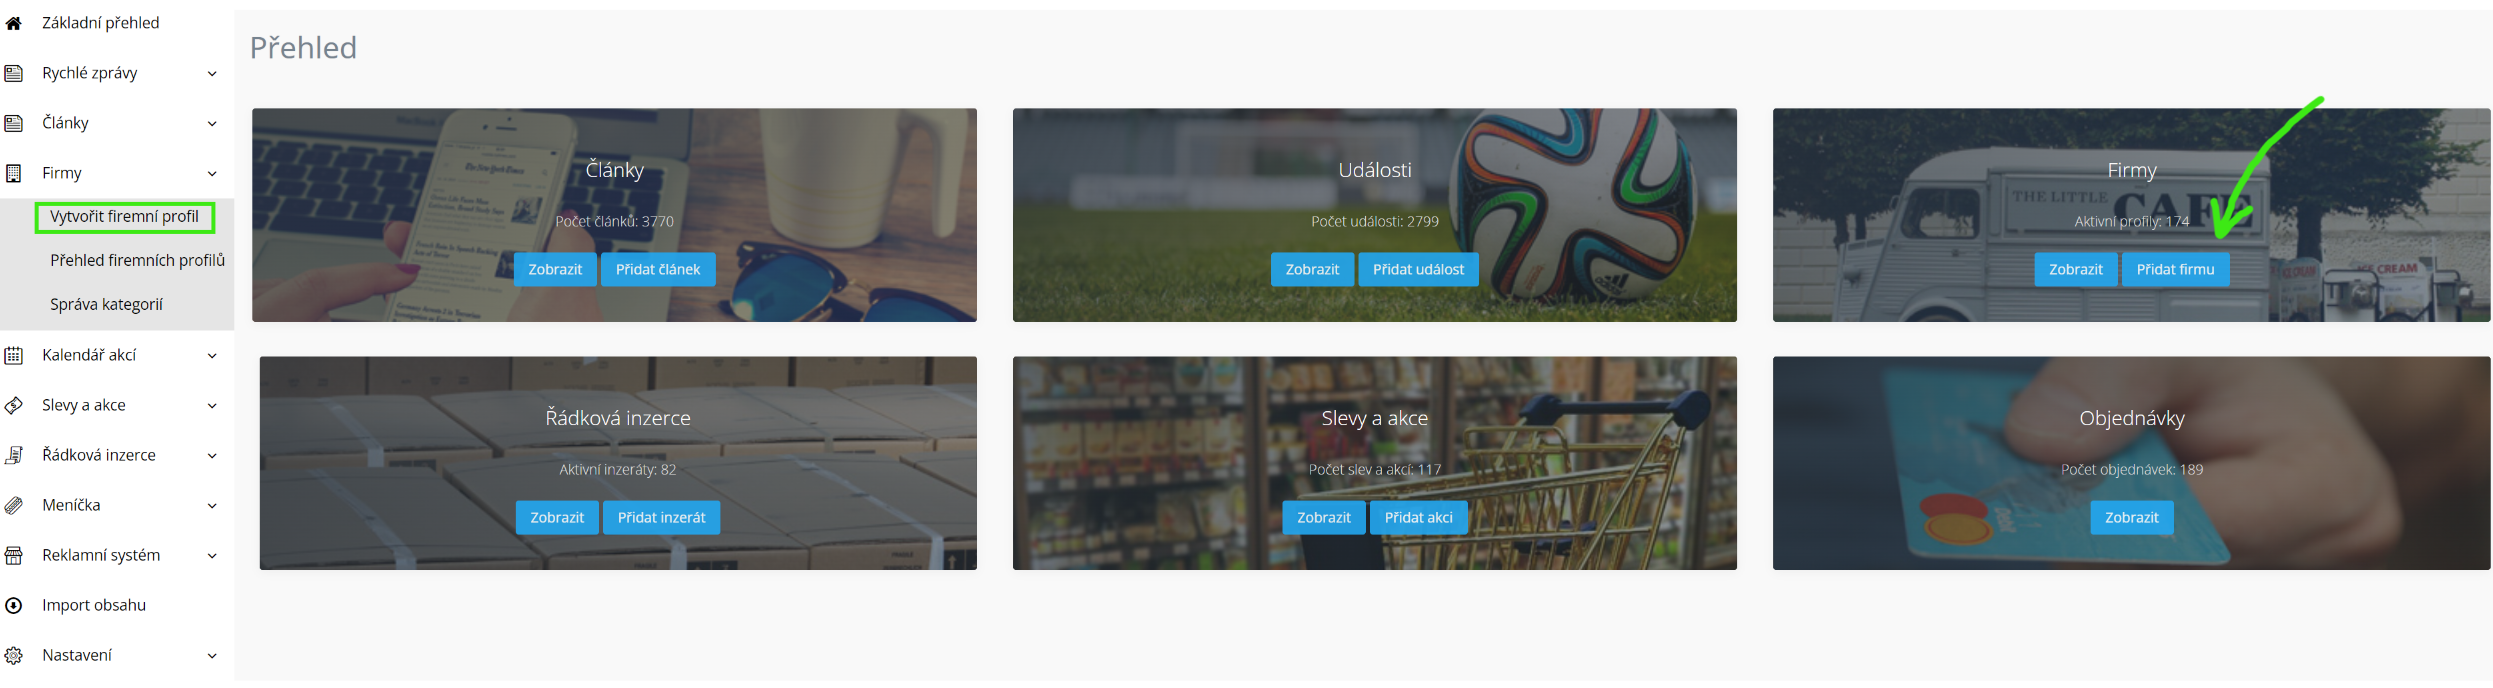
Task: Click the Reklamní systém shop icon
Action: (13, 555)
